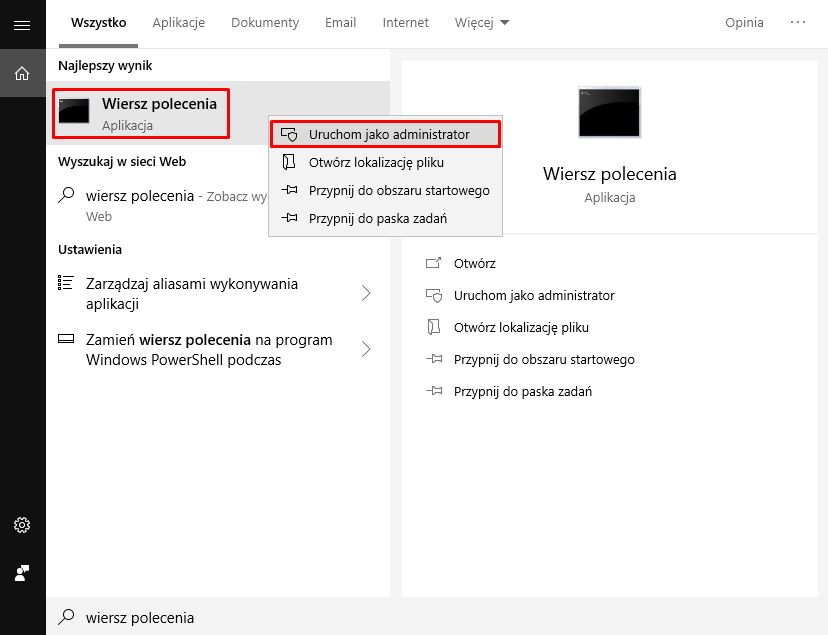Click the web search magnifier icon in results

(67, 195)
